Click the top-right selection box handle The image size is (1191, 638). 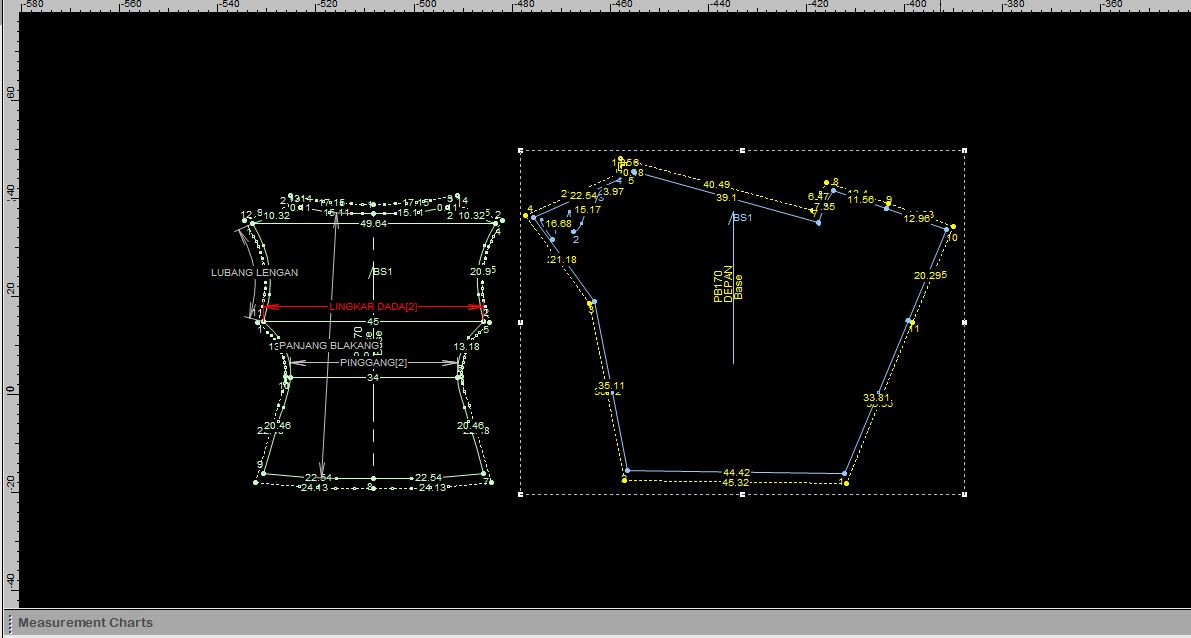click(964, 151)
